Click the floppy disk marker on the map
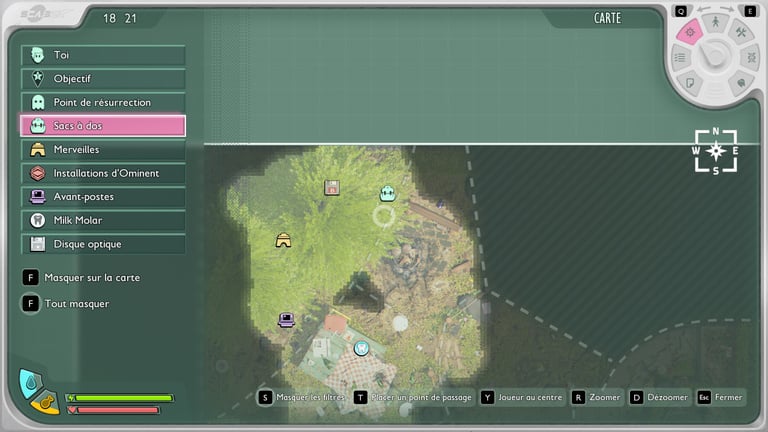This screenshot has height=432, width=768. pyautogui.click(x=332, y=188)
